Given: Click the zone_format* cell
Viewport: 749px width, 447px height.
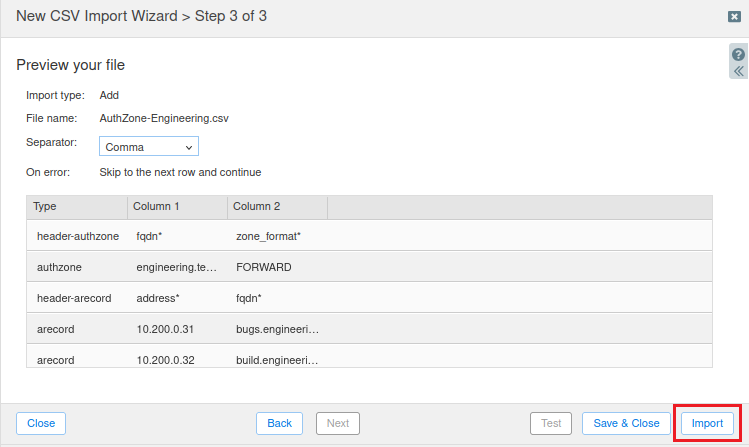Looking at the screenshot, I should [x=268, y=236].
